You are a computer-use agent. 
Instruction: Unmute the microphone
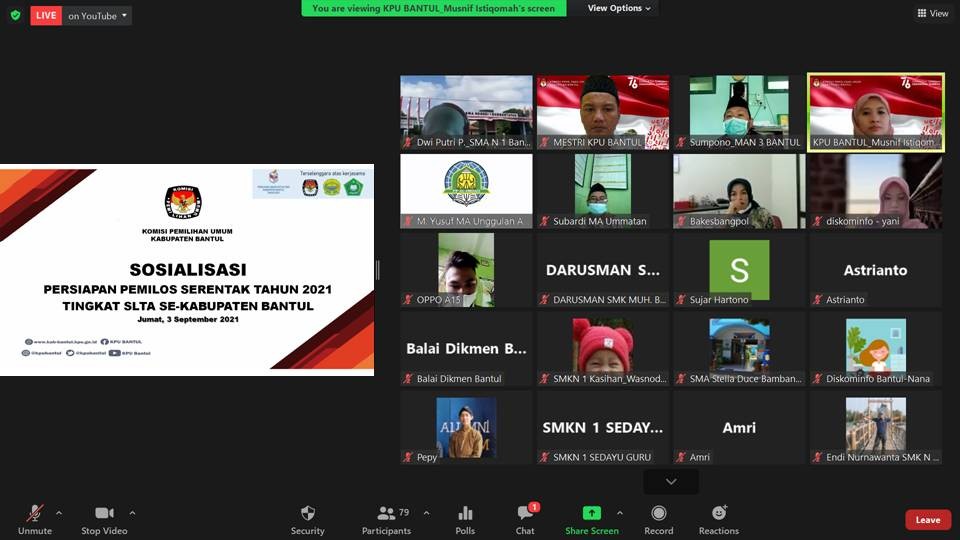click(35, 513)
